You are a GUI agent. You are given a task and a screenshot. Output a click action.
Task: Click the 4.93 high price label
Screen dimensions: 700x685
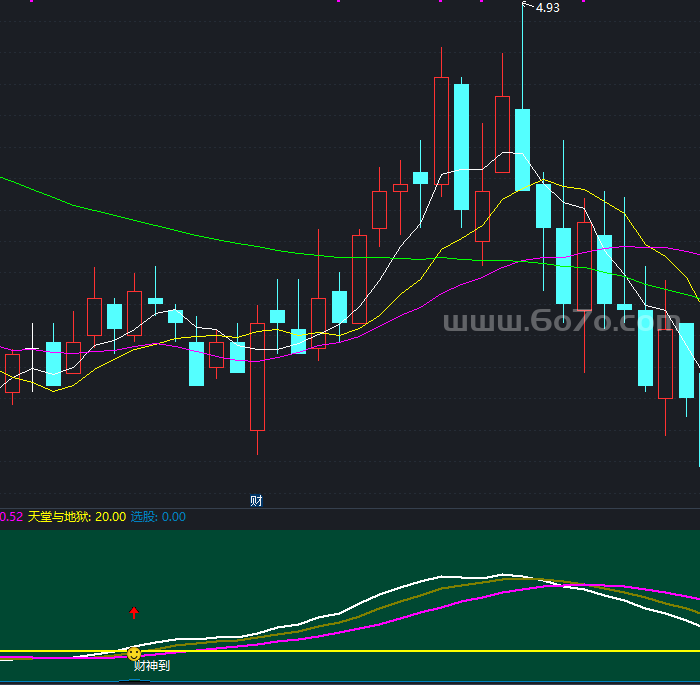[x=548, y=8]
